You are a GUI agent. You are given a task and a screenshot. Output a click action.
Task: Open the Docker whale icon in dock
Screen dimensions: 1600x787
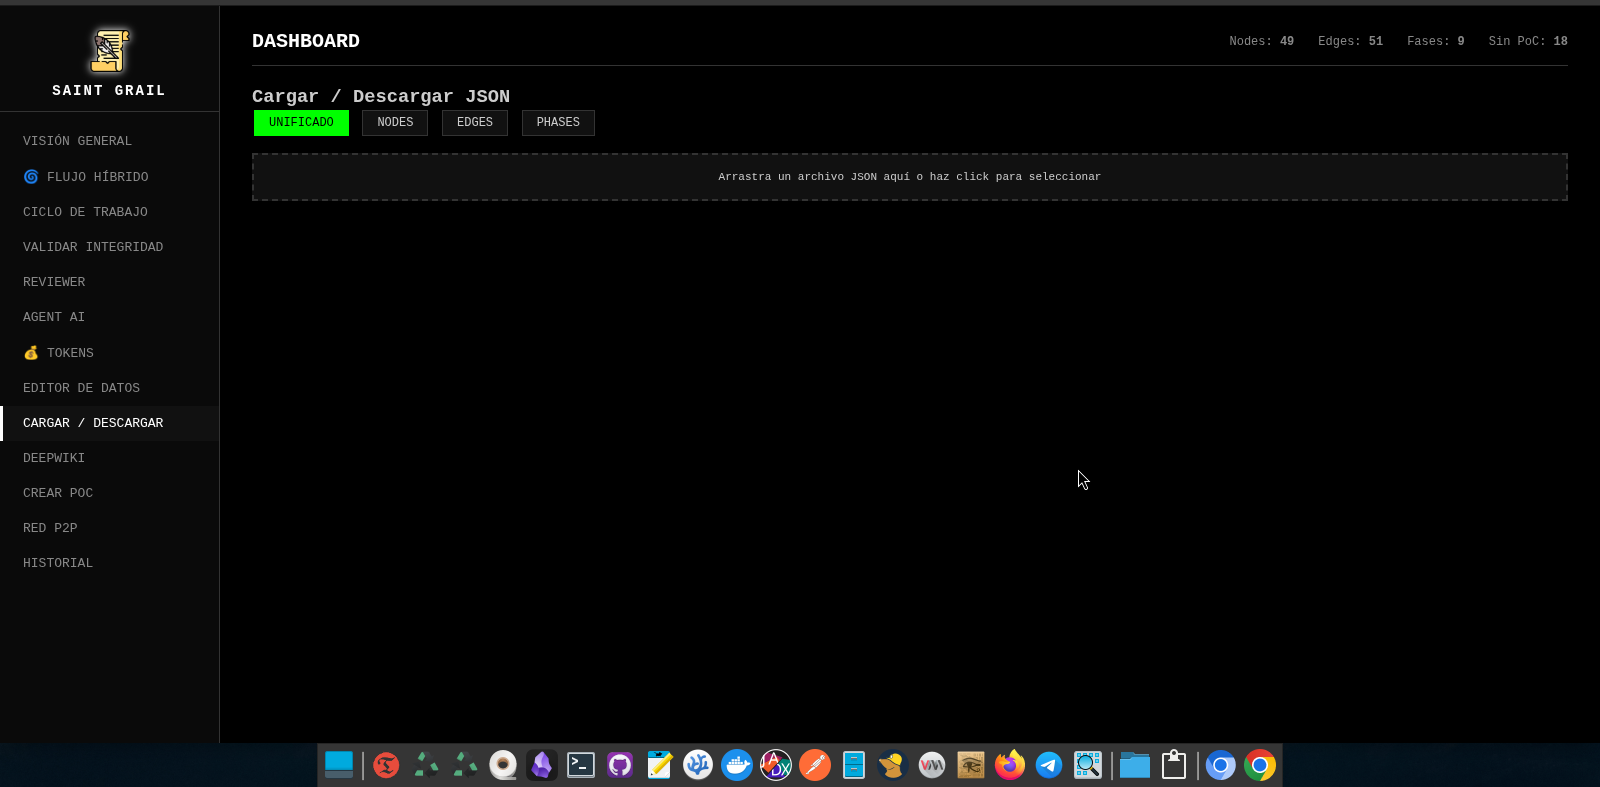[737, 765]
